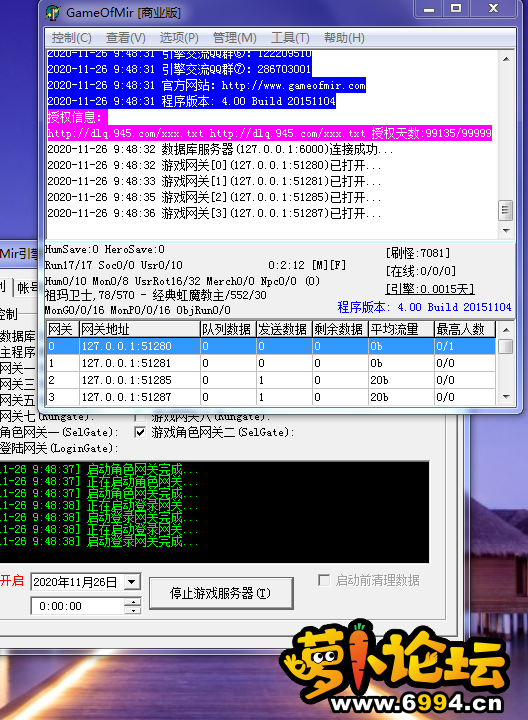Screen dimensions: 528x720
Task: Click the [引擎:0.0015天] underlined status link
Action: click(x=430, y=289)
